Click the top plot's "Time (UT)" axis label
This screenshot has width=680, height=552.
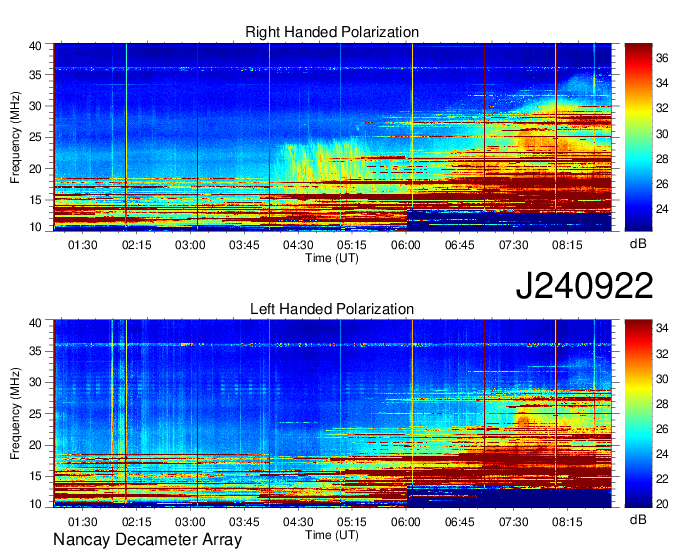[x=332, y=258]
